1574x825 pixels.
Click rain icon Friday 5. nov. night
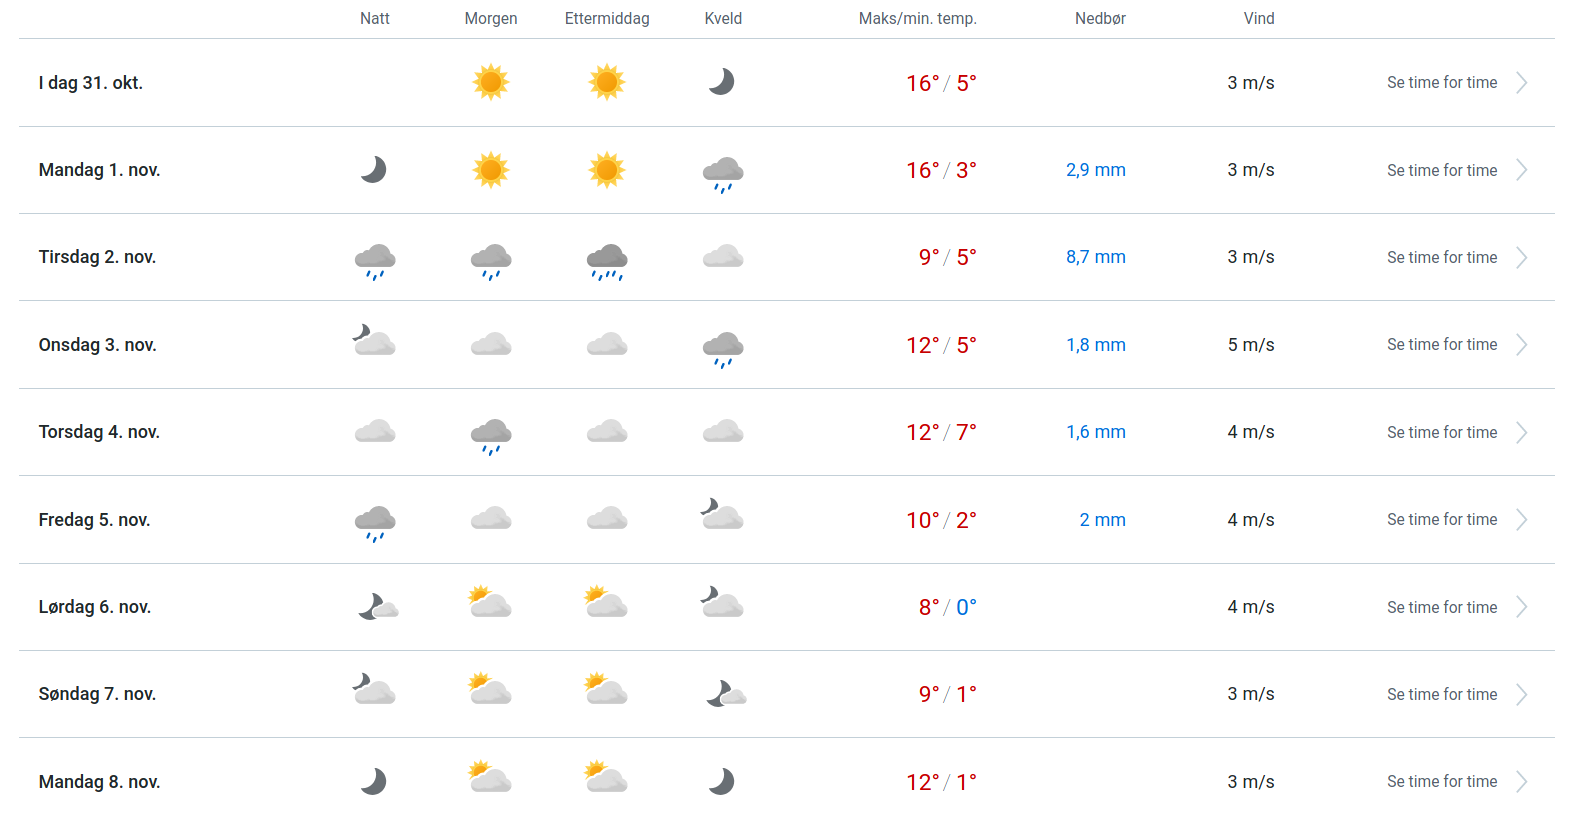(x=375, y=522)
